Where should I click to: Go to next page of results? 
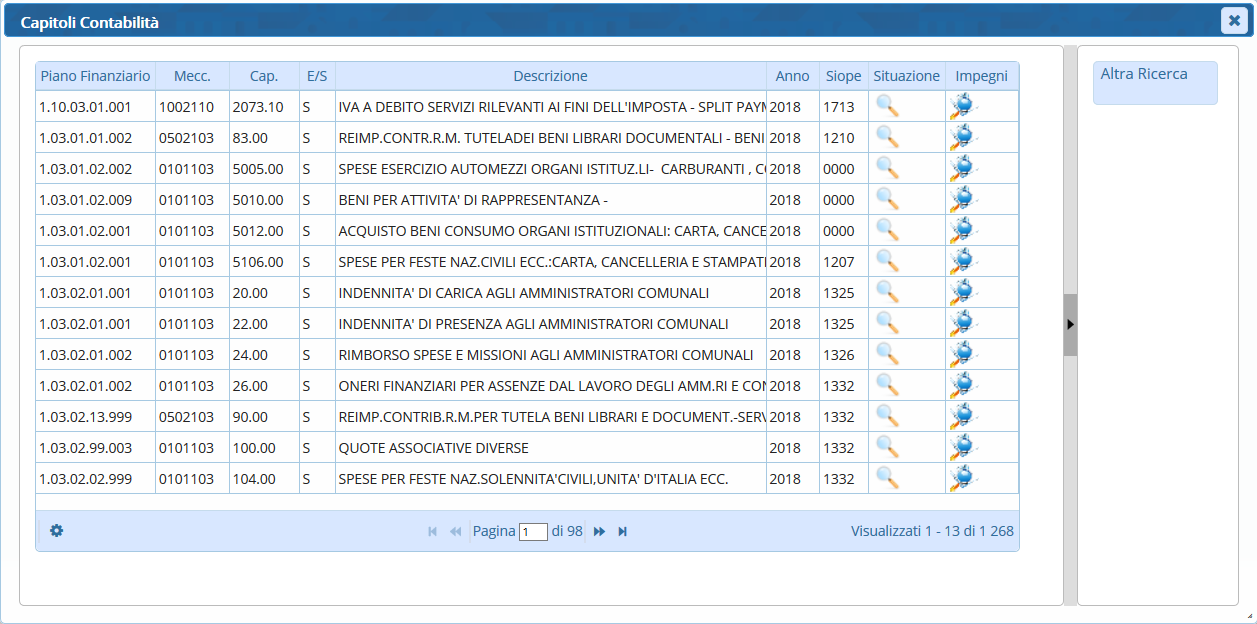coord(600,532)
